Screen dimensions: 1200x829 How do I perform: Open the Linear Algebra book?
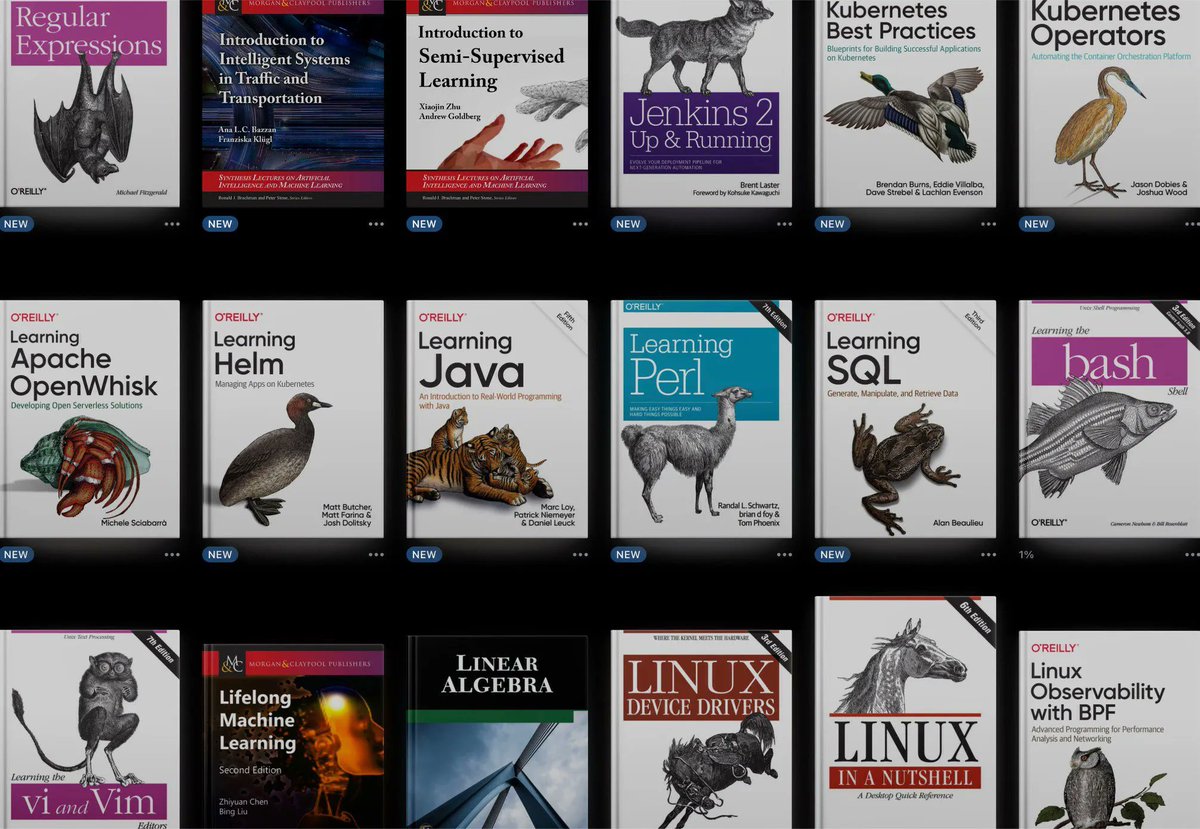click(x=497, y=732)
